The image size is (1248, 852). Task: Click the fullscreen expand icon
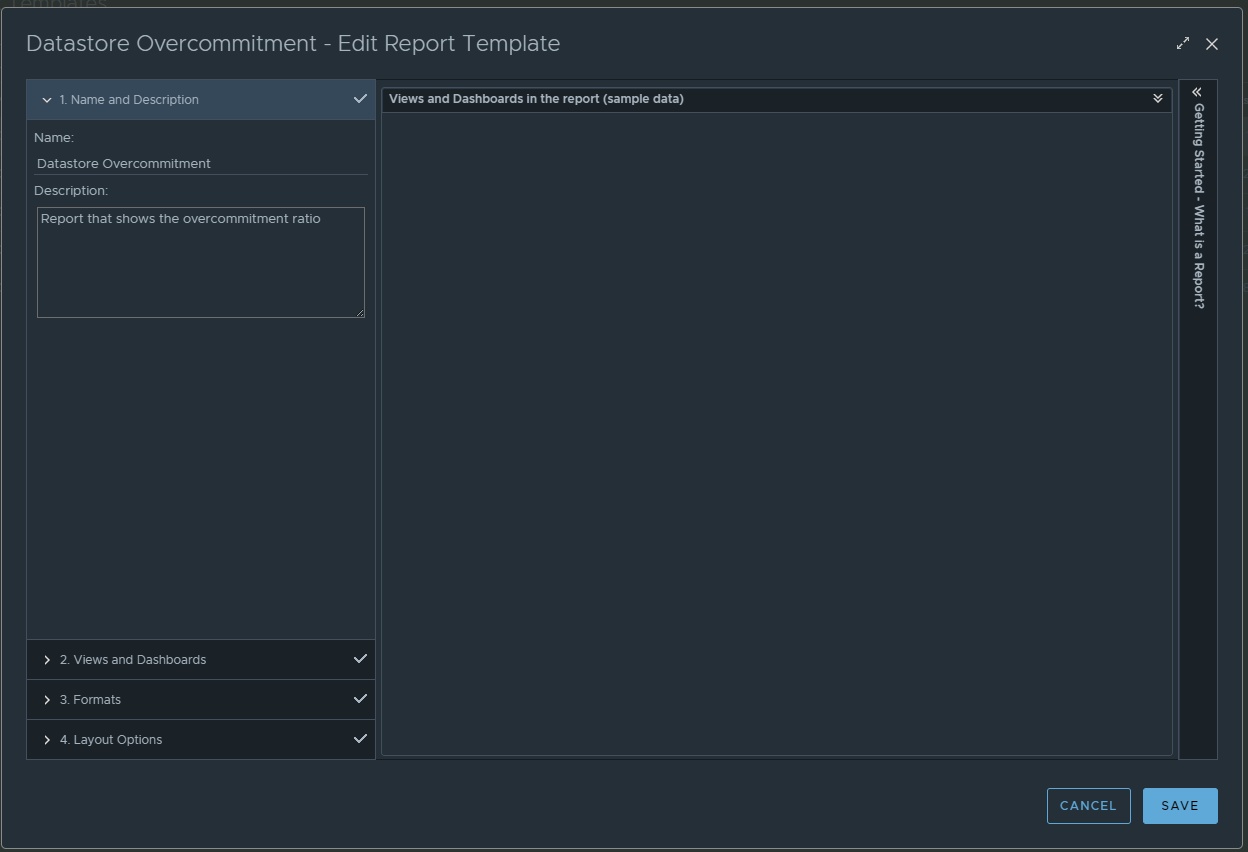point(1182,43)
